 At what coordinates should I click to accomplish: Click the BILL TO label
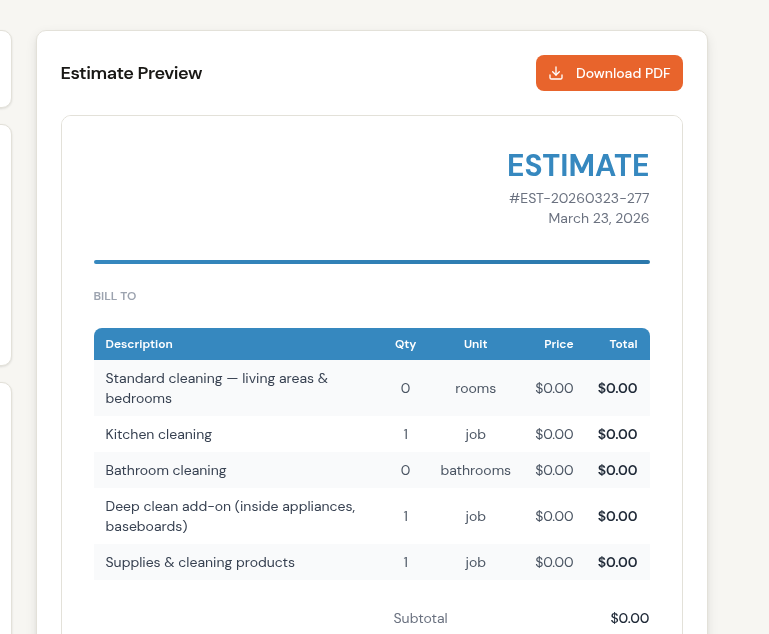click(x=115, y=296)
